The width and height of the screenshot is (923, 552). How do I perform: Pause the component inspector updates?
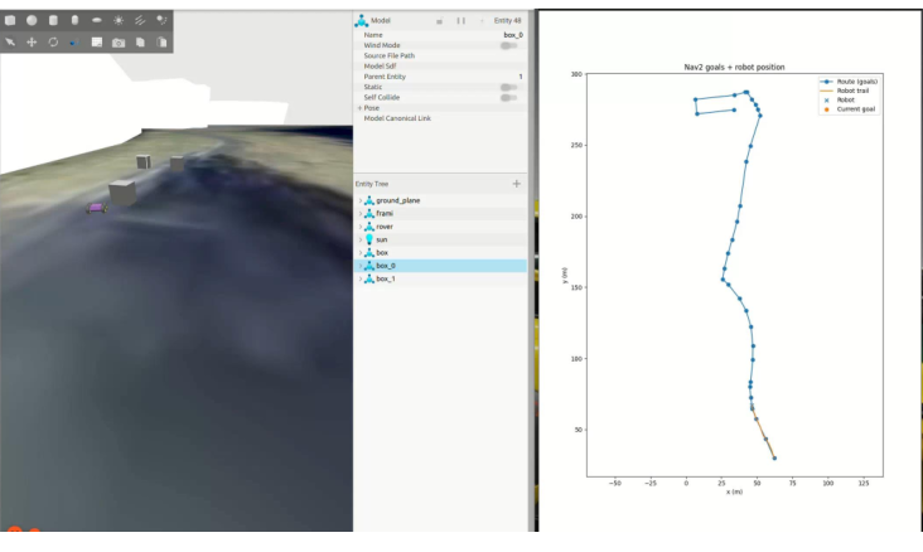pos(461,21)
